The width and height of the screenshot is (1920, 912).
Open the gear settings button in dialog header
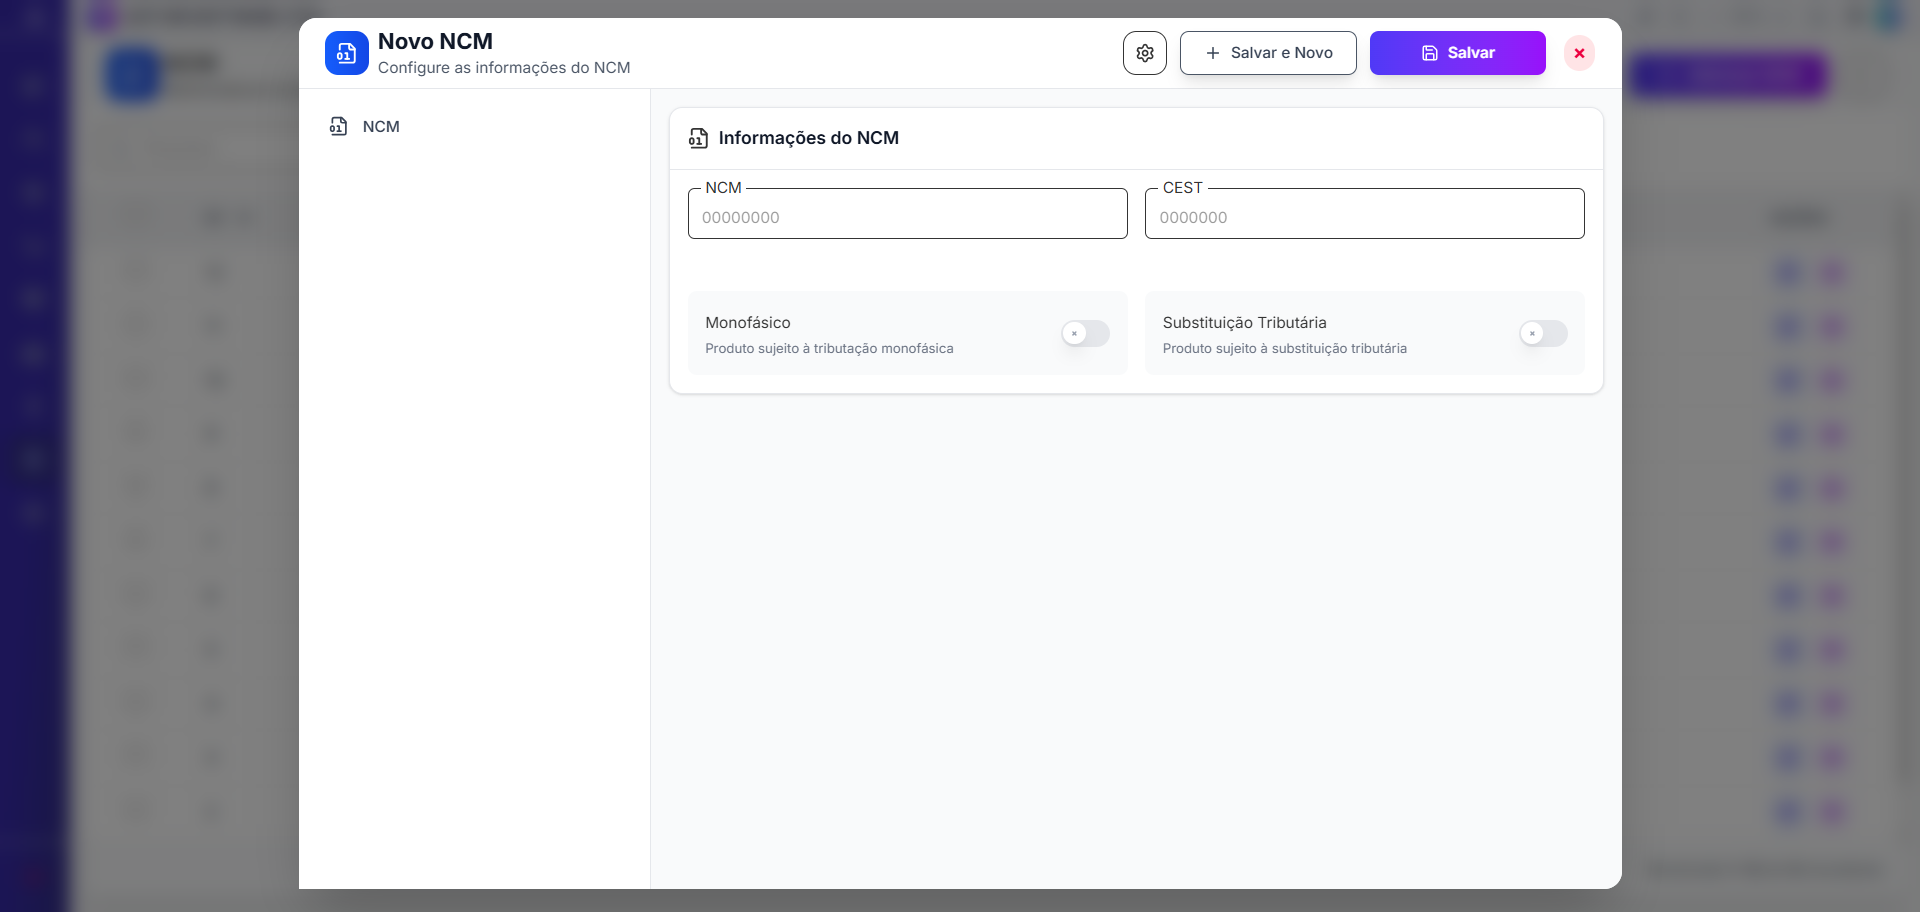tap(1144, 53)
